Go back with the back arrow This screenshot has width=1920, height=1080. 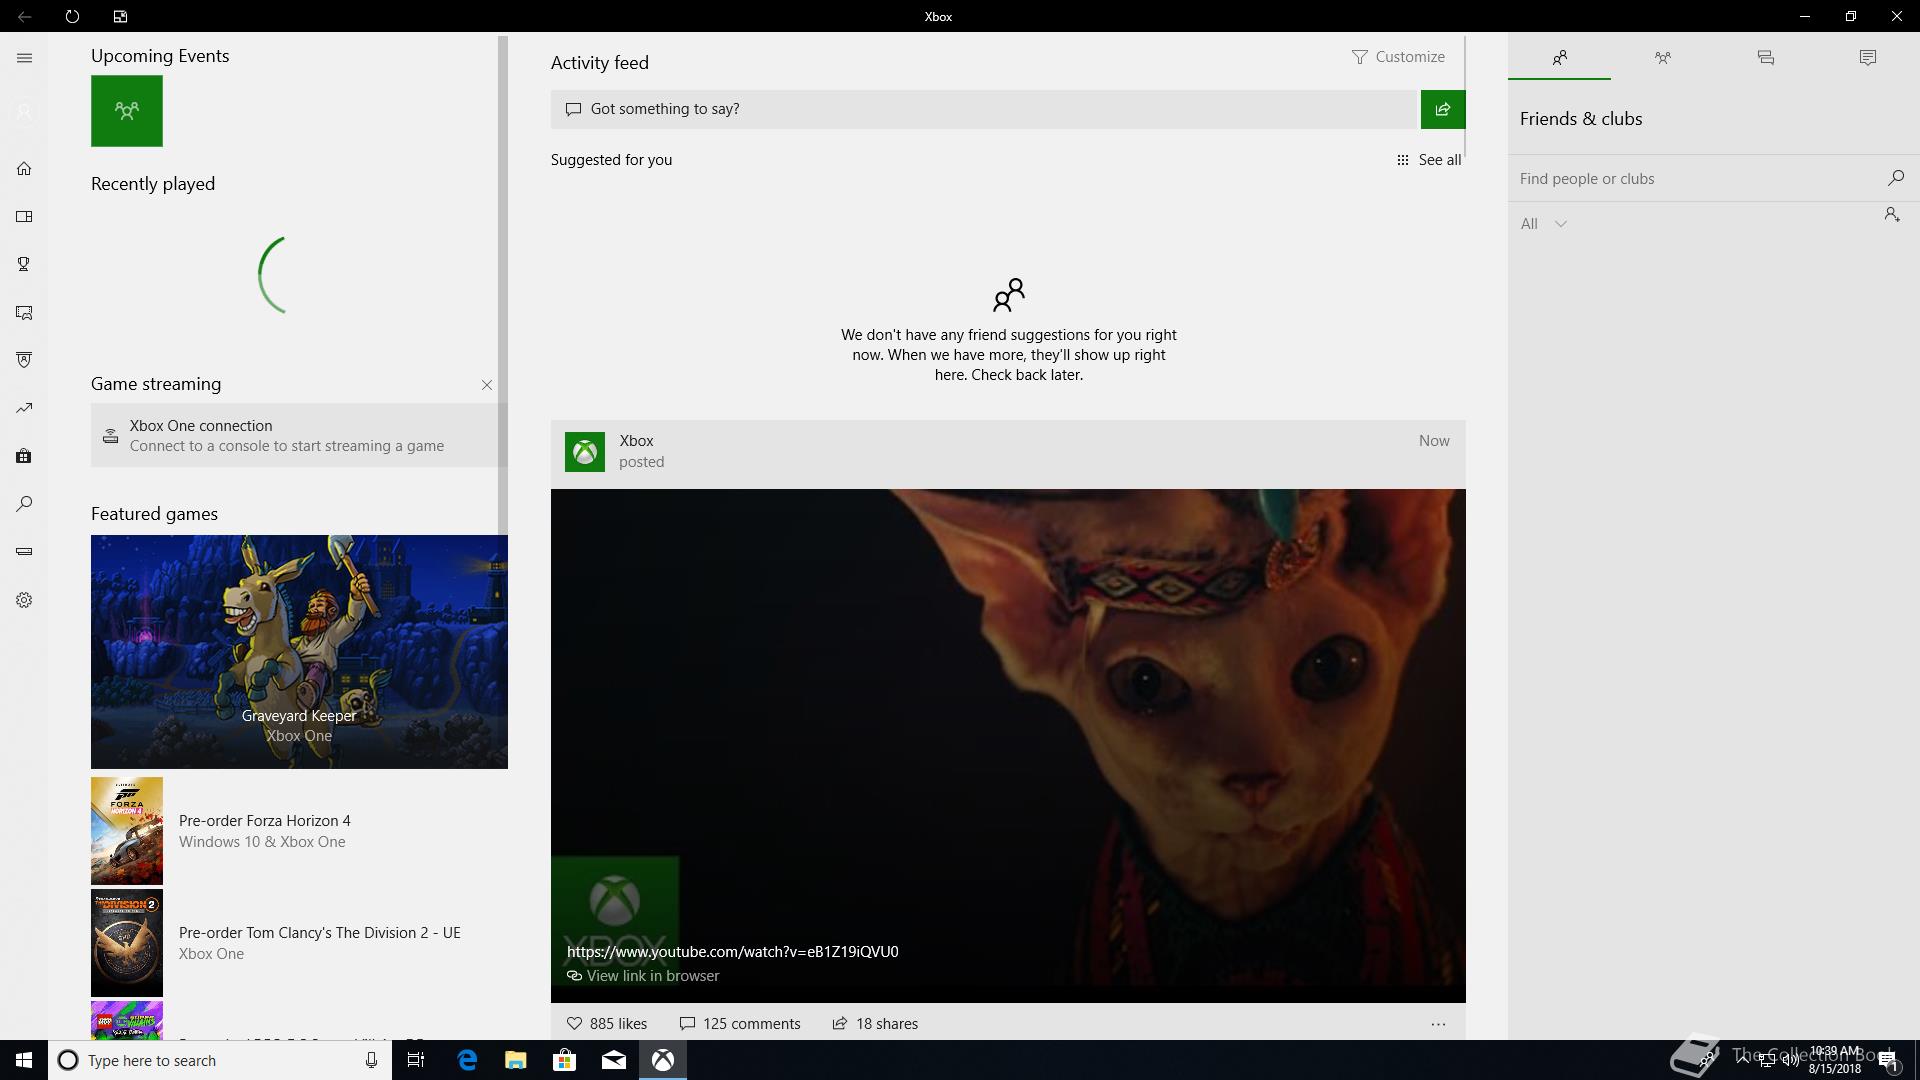click(x=24, y=16)
